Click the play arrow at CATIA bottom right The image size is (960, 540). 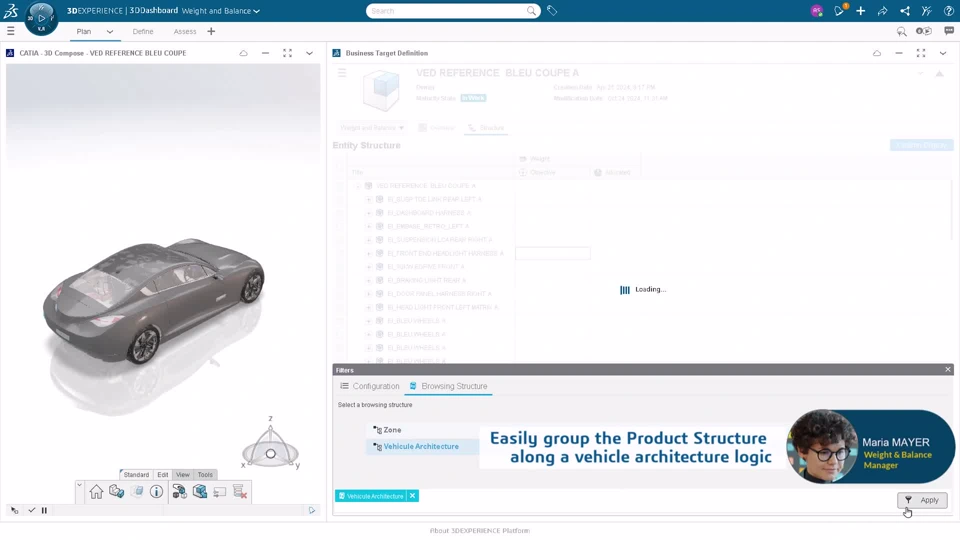312,510
